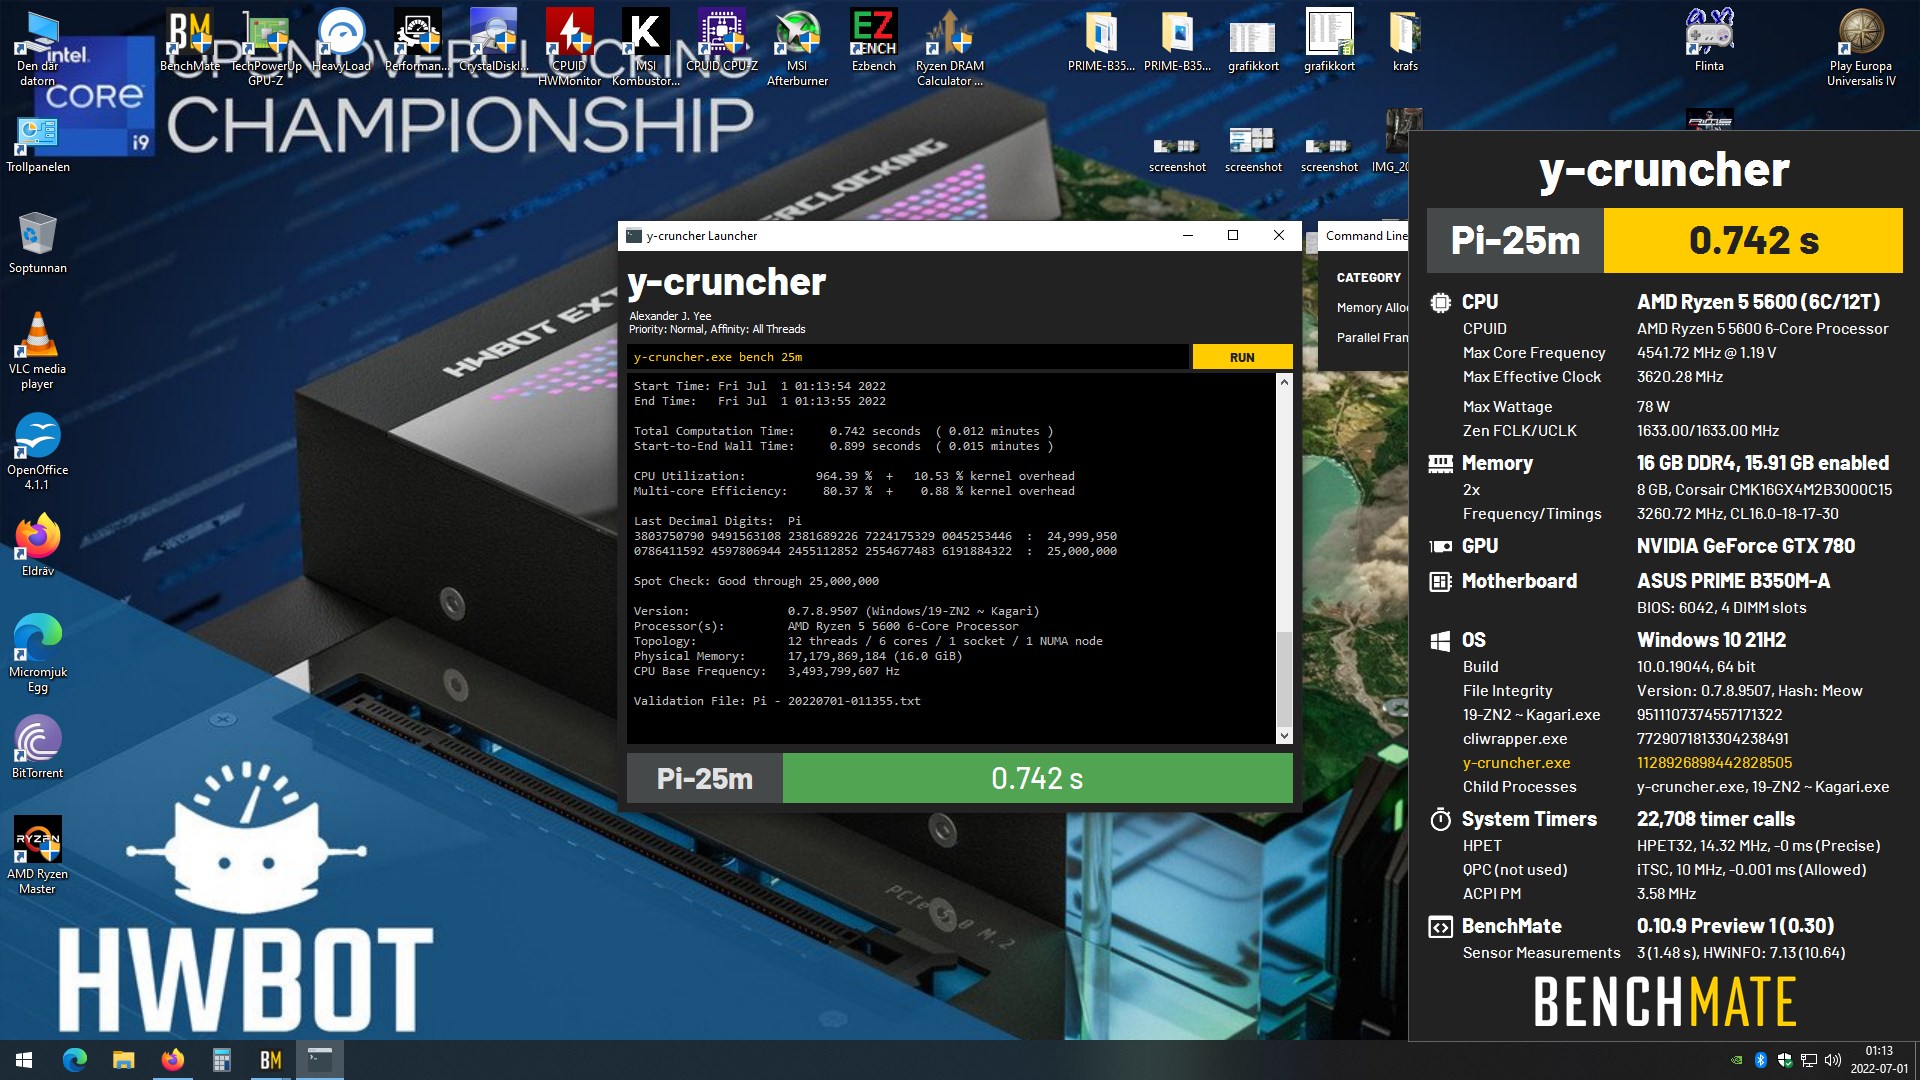The width and height of the screenshot is (1920, 1080).
Task: Launch the Eldräv Firefox desktop icon
Action: point(38,546)
